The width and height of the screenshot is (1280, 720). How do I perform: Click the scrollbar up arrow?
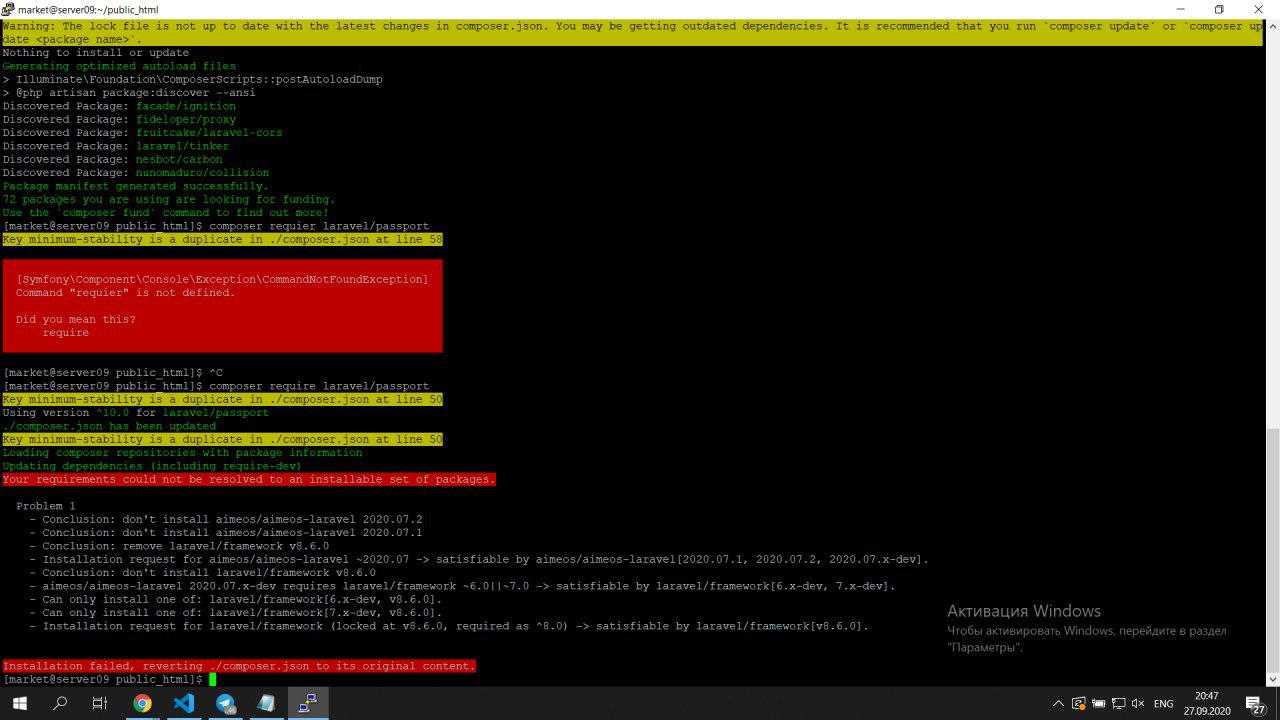pyautogui.click(x=1272, y=27)
